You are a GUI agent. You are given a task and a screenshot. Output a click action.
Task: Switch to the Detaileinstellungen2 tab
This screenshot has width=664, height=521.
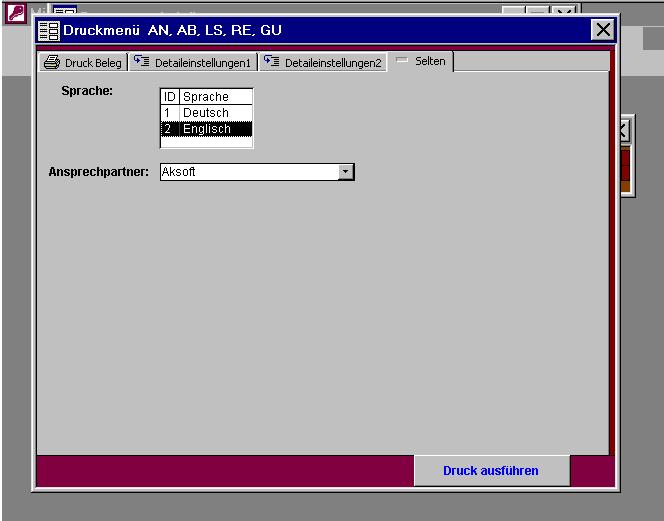coord(332,63)
